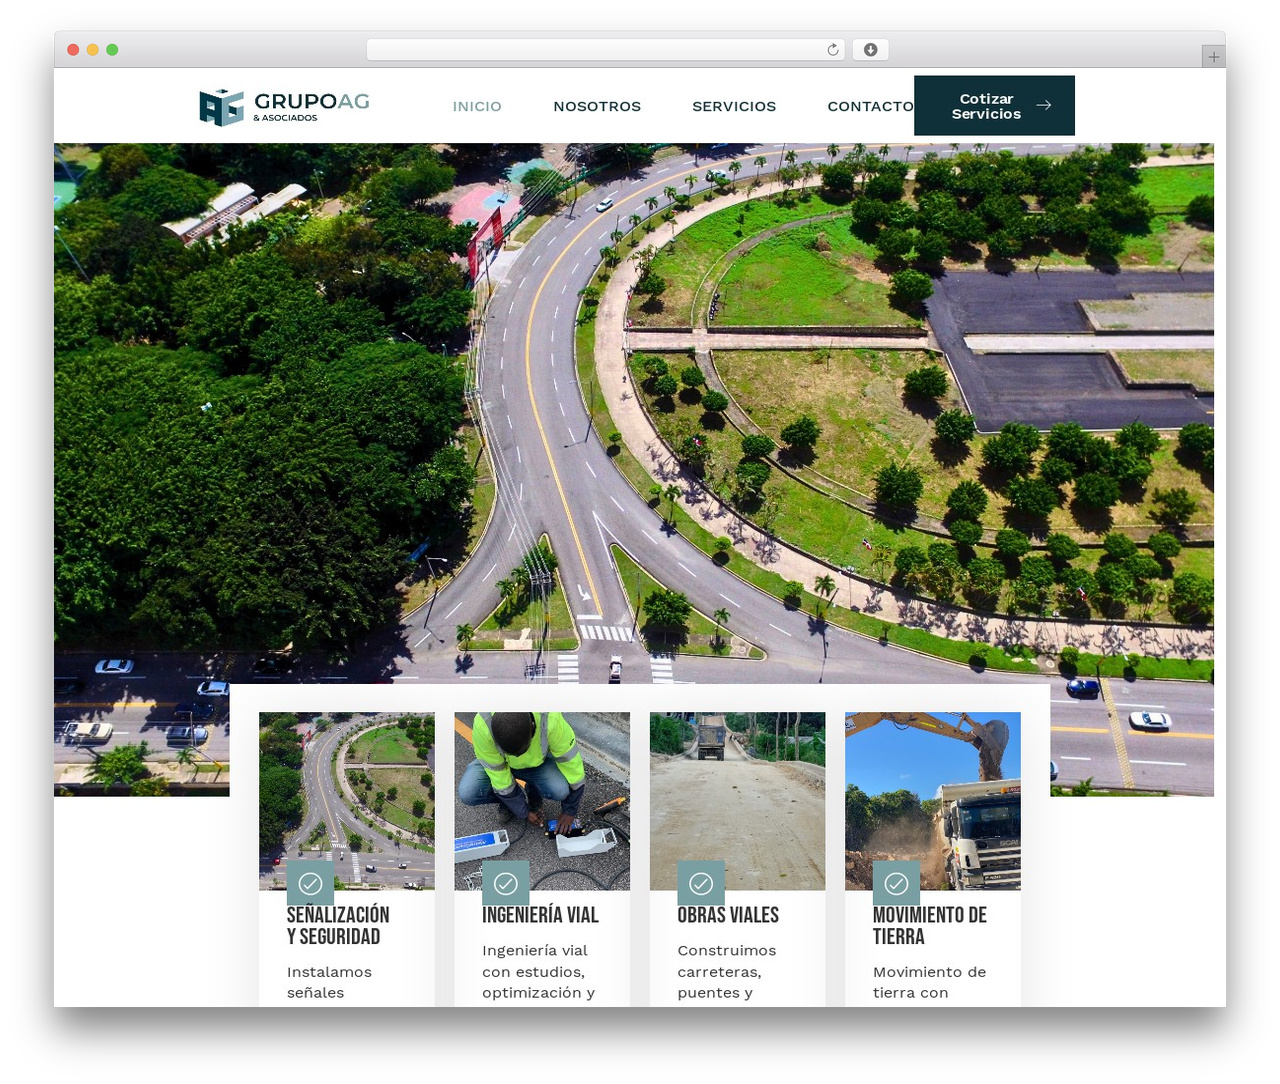
Task: Open the Ingeniería Vial heading link
Action: click(x=540, y=915)
